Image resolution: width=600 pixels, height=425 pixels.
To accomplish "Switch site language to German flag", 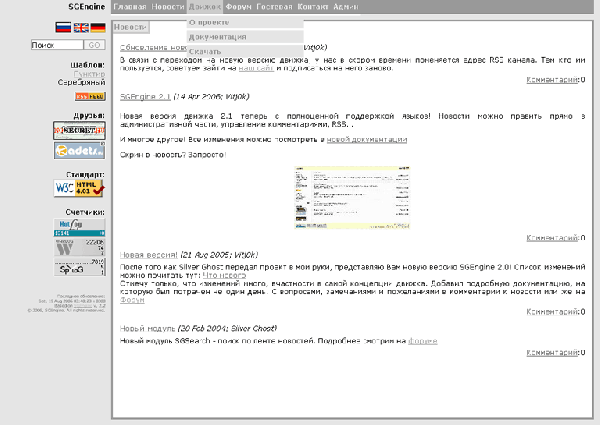I will (98, 28).
